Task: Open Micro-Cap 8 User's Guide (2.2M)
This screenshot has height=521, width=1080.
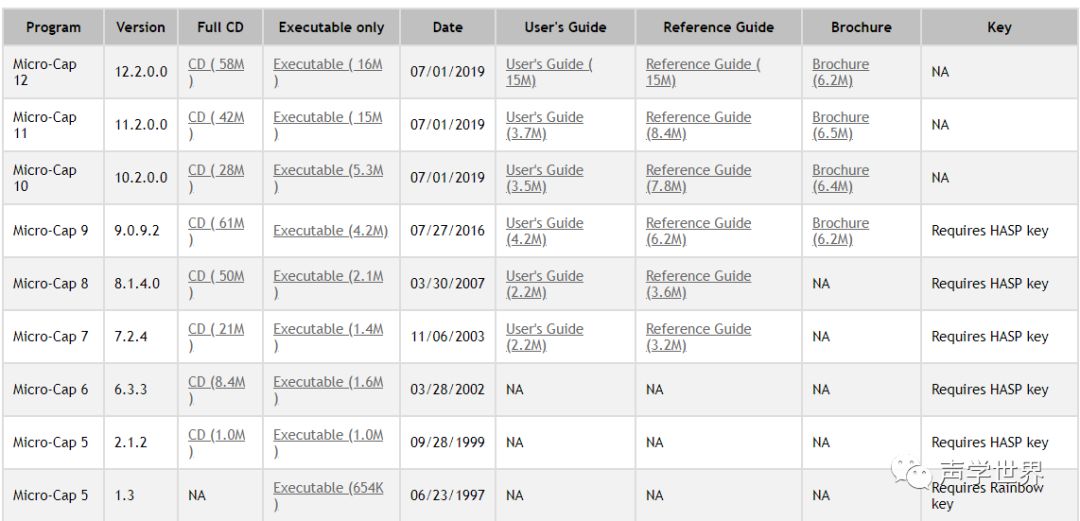Action: [544, 277]
